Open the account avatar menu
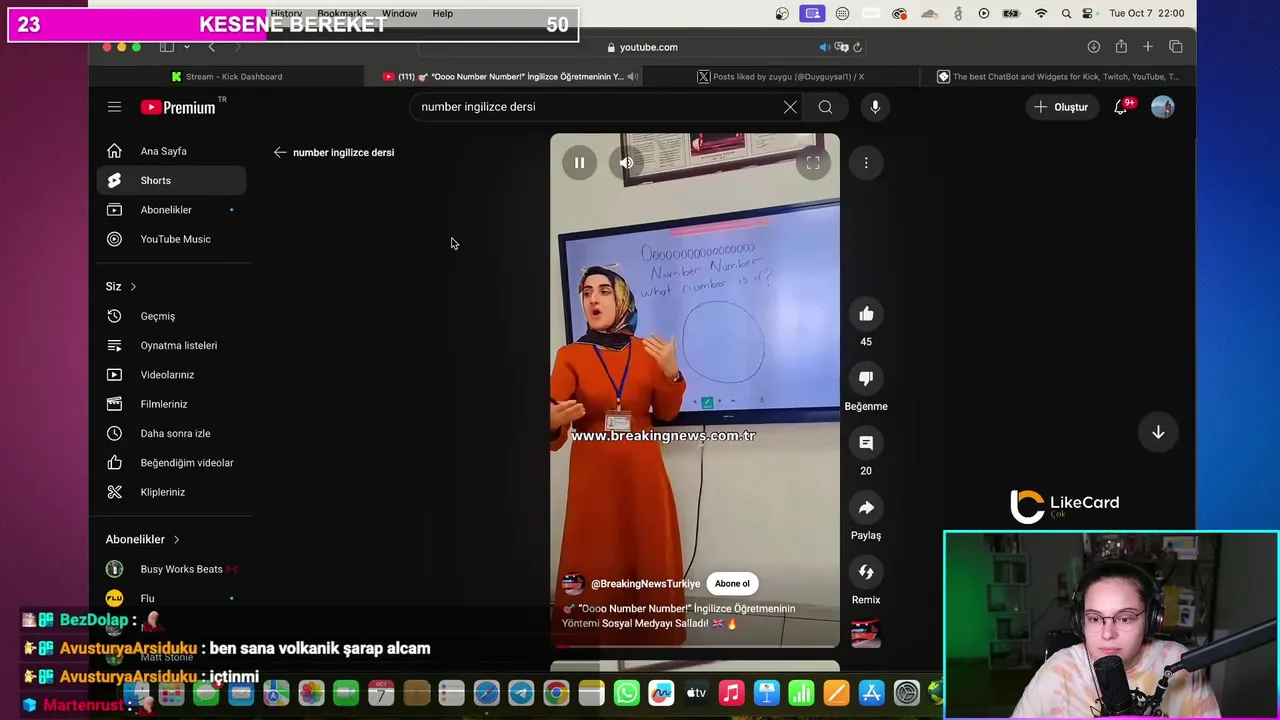 1162,107
